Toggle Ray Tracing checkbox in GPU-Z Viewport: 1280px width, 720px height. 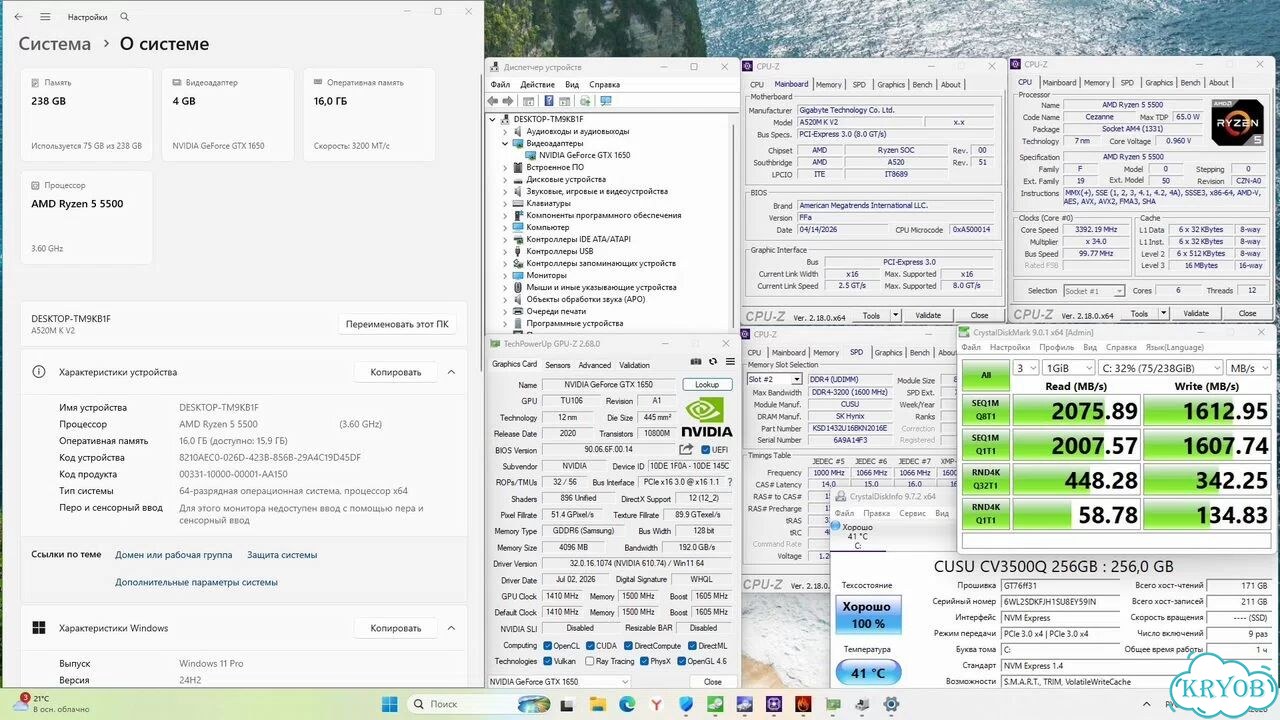point(588,661)
